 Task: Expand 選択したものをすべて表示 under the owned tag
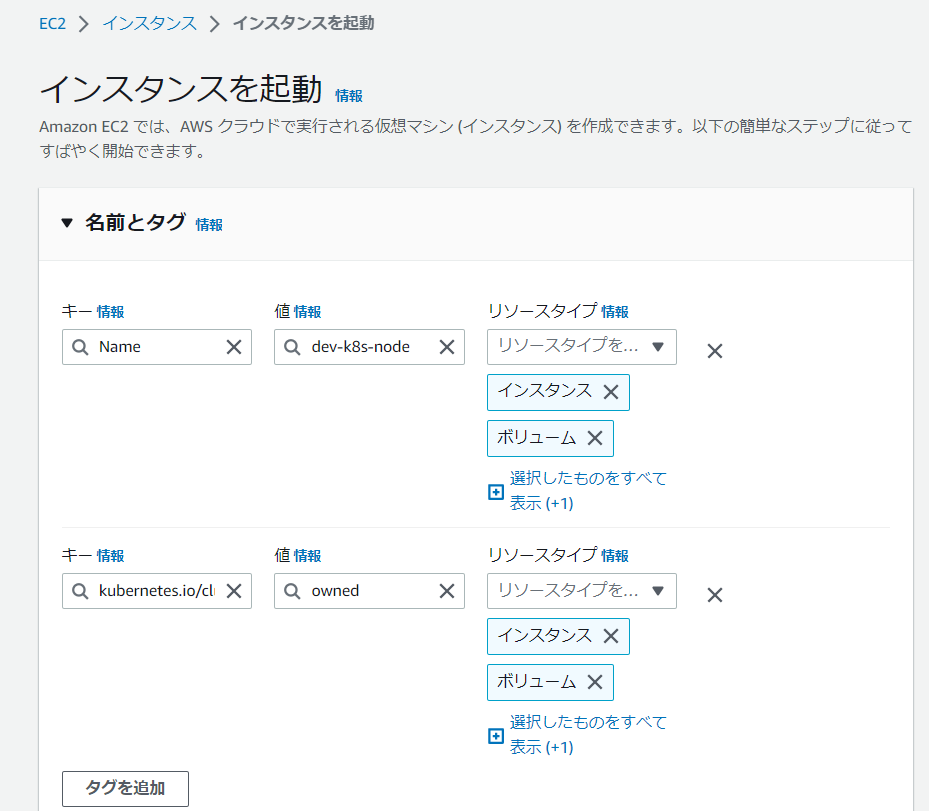pos(578,734)
